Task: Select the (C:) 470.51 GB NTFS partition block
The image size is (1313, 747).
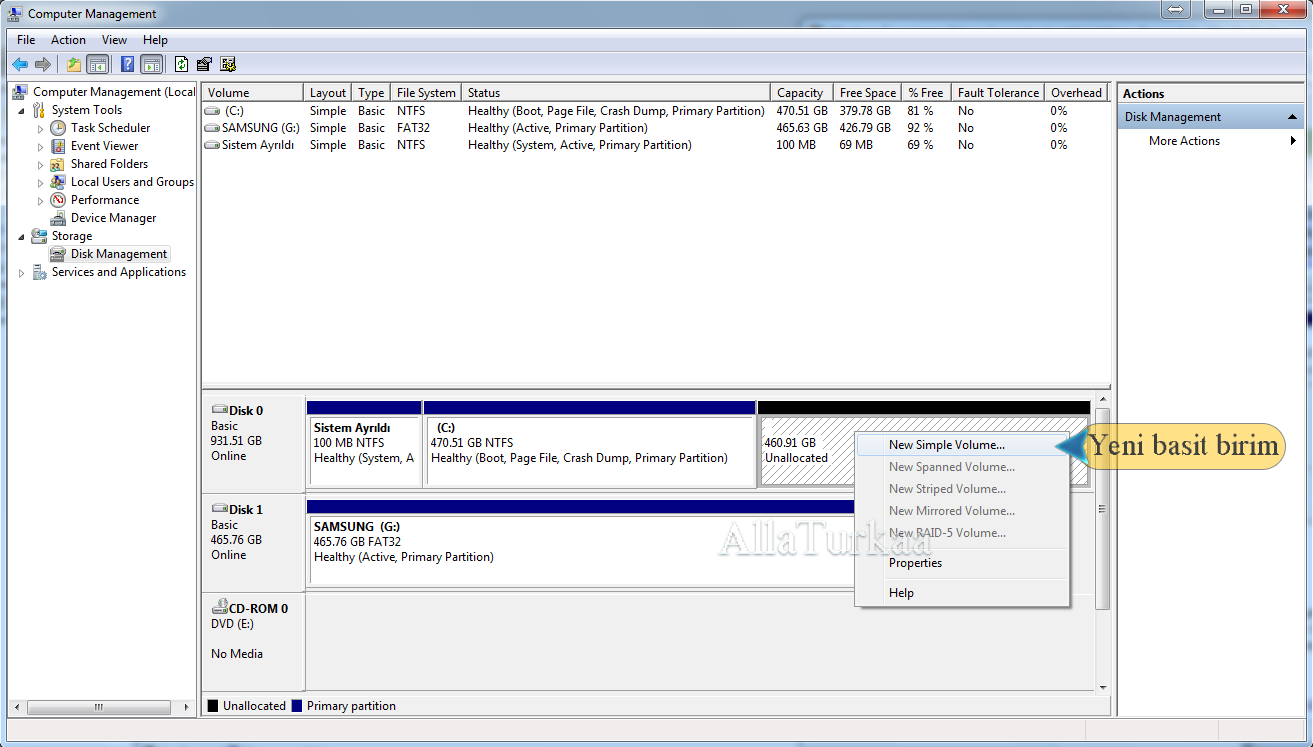Action: tap(590, 451)
